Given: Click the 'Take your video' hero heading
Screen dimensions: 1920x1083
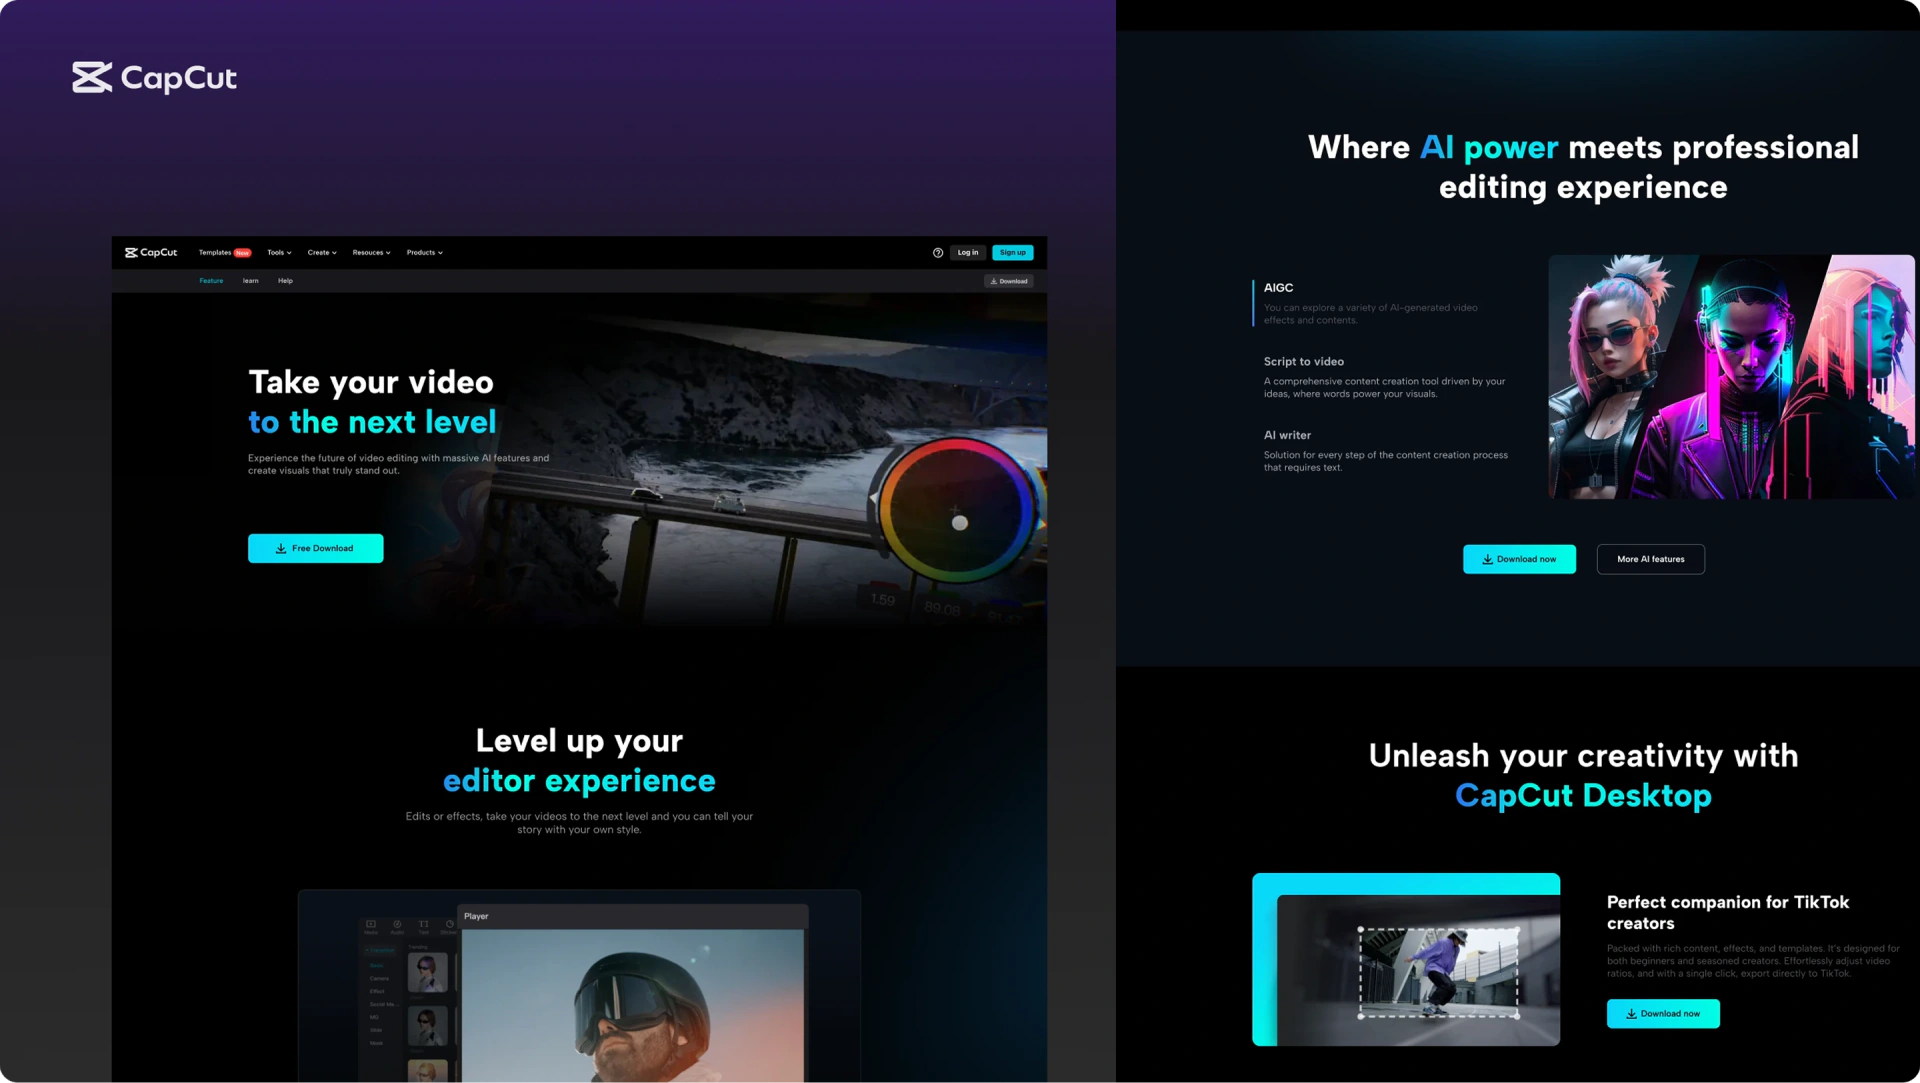Looking at the screenshot, I should [x=371, y=382].
